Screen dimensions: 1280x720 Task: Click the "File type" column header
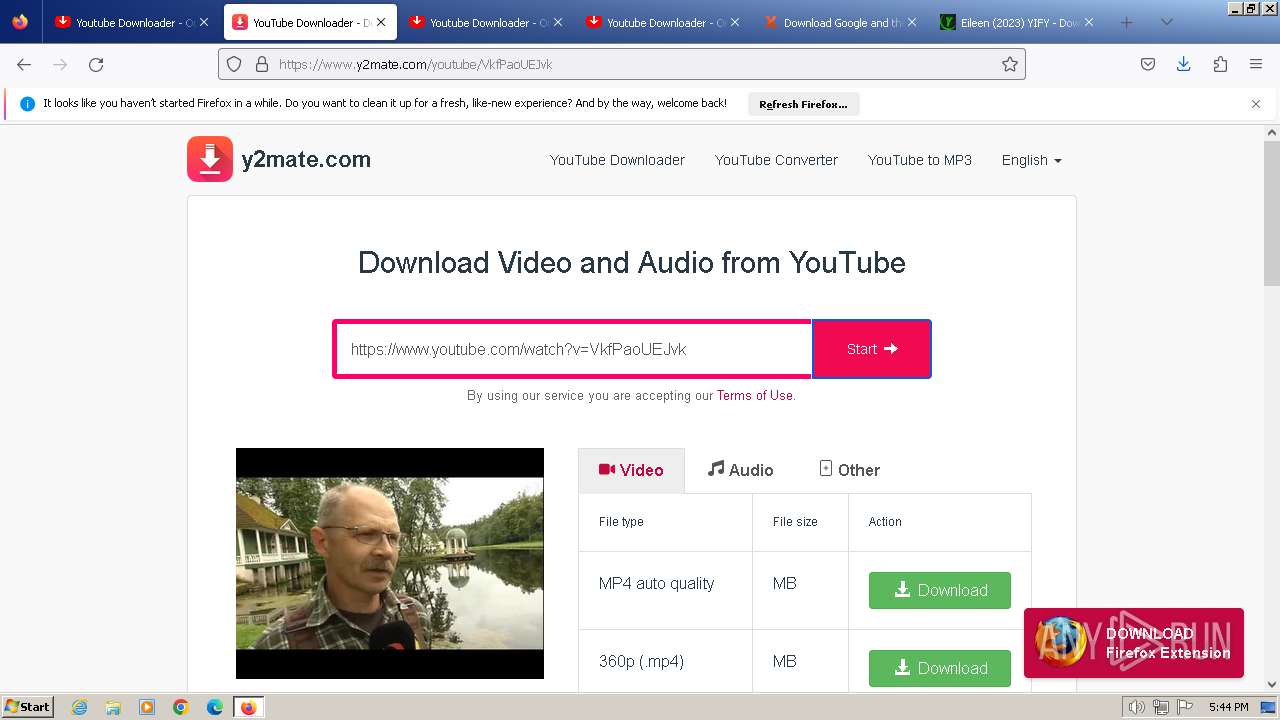coord(665,522)
